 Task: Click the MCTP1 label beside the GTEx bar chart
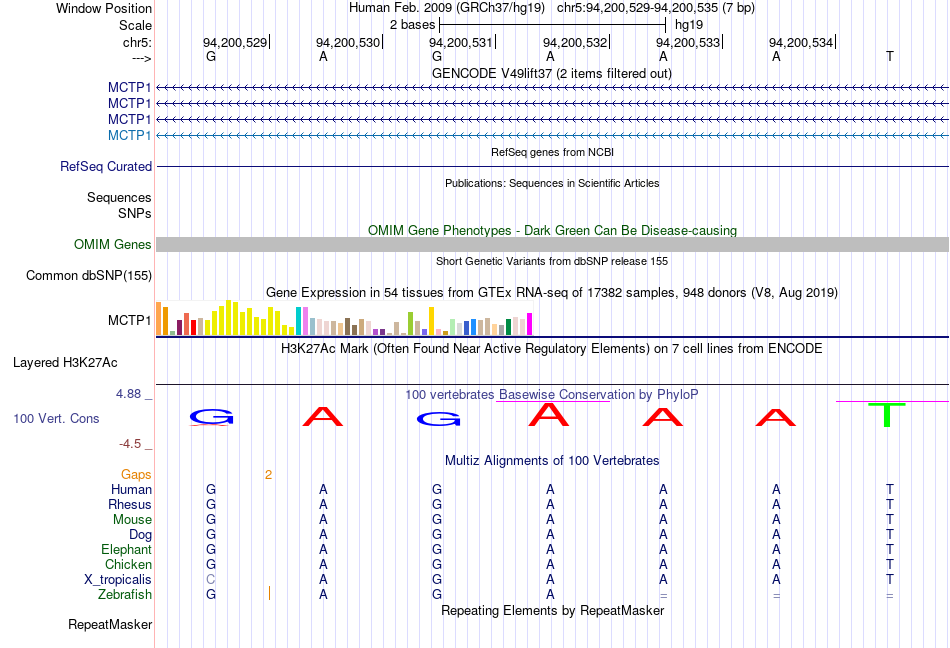(129, 320)
